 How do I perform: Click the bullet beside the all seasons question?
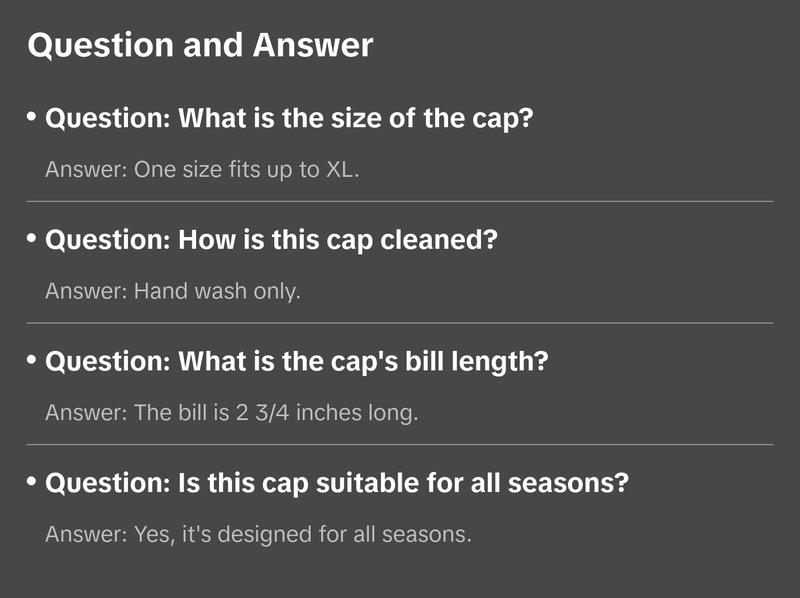pyautogui.click(x=32, y=482)
